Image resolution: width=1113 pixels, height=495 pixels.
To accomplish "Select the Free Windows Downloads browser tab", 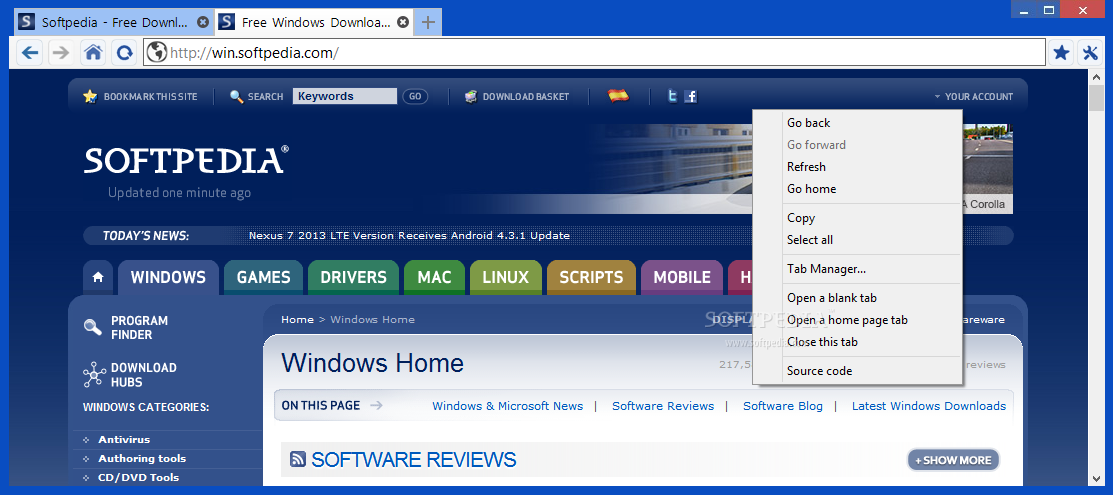I will 314,22.
